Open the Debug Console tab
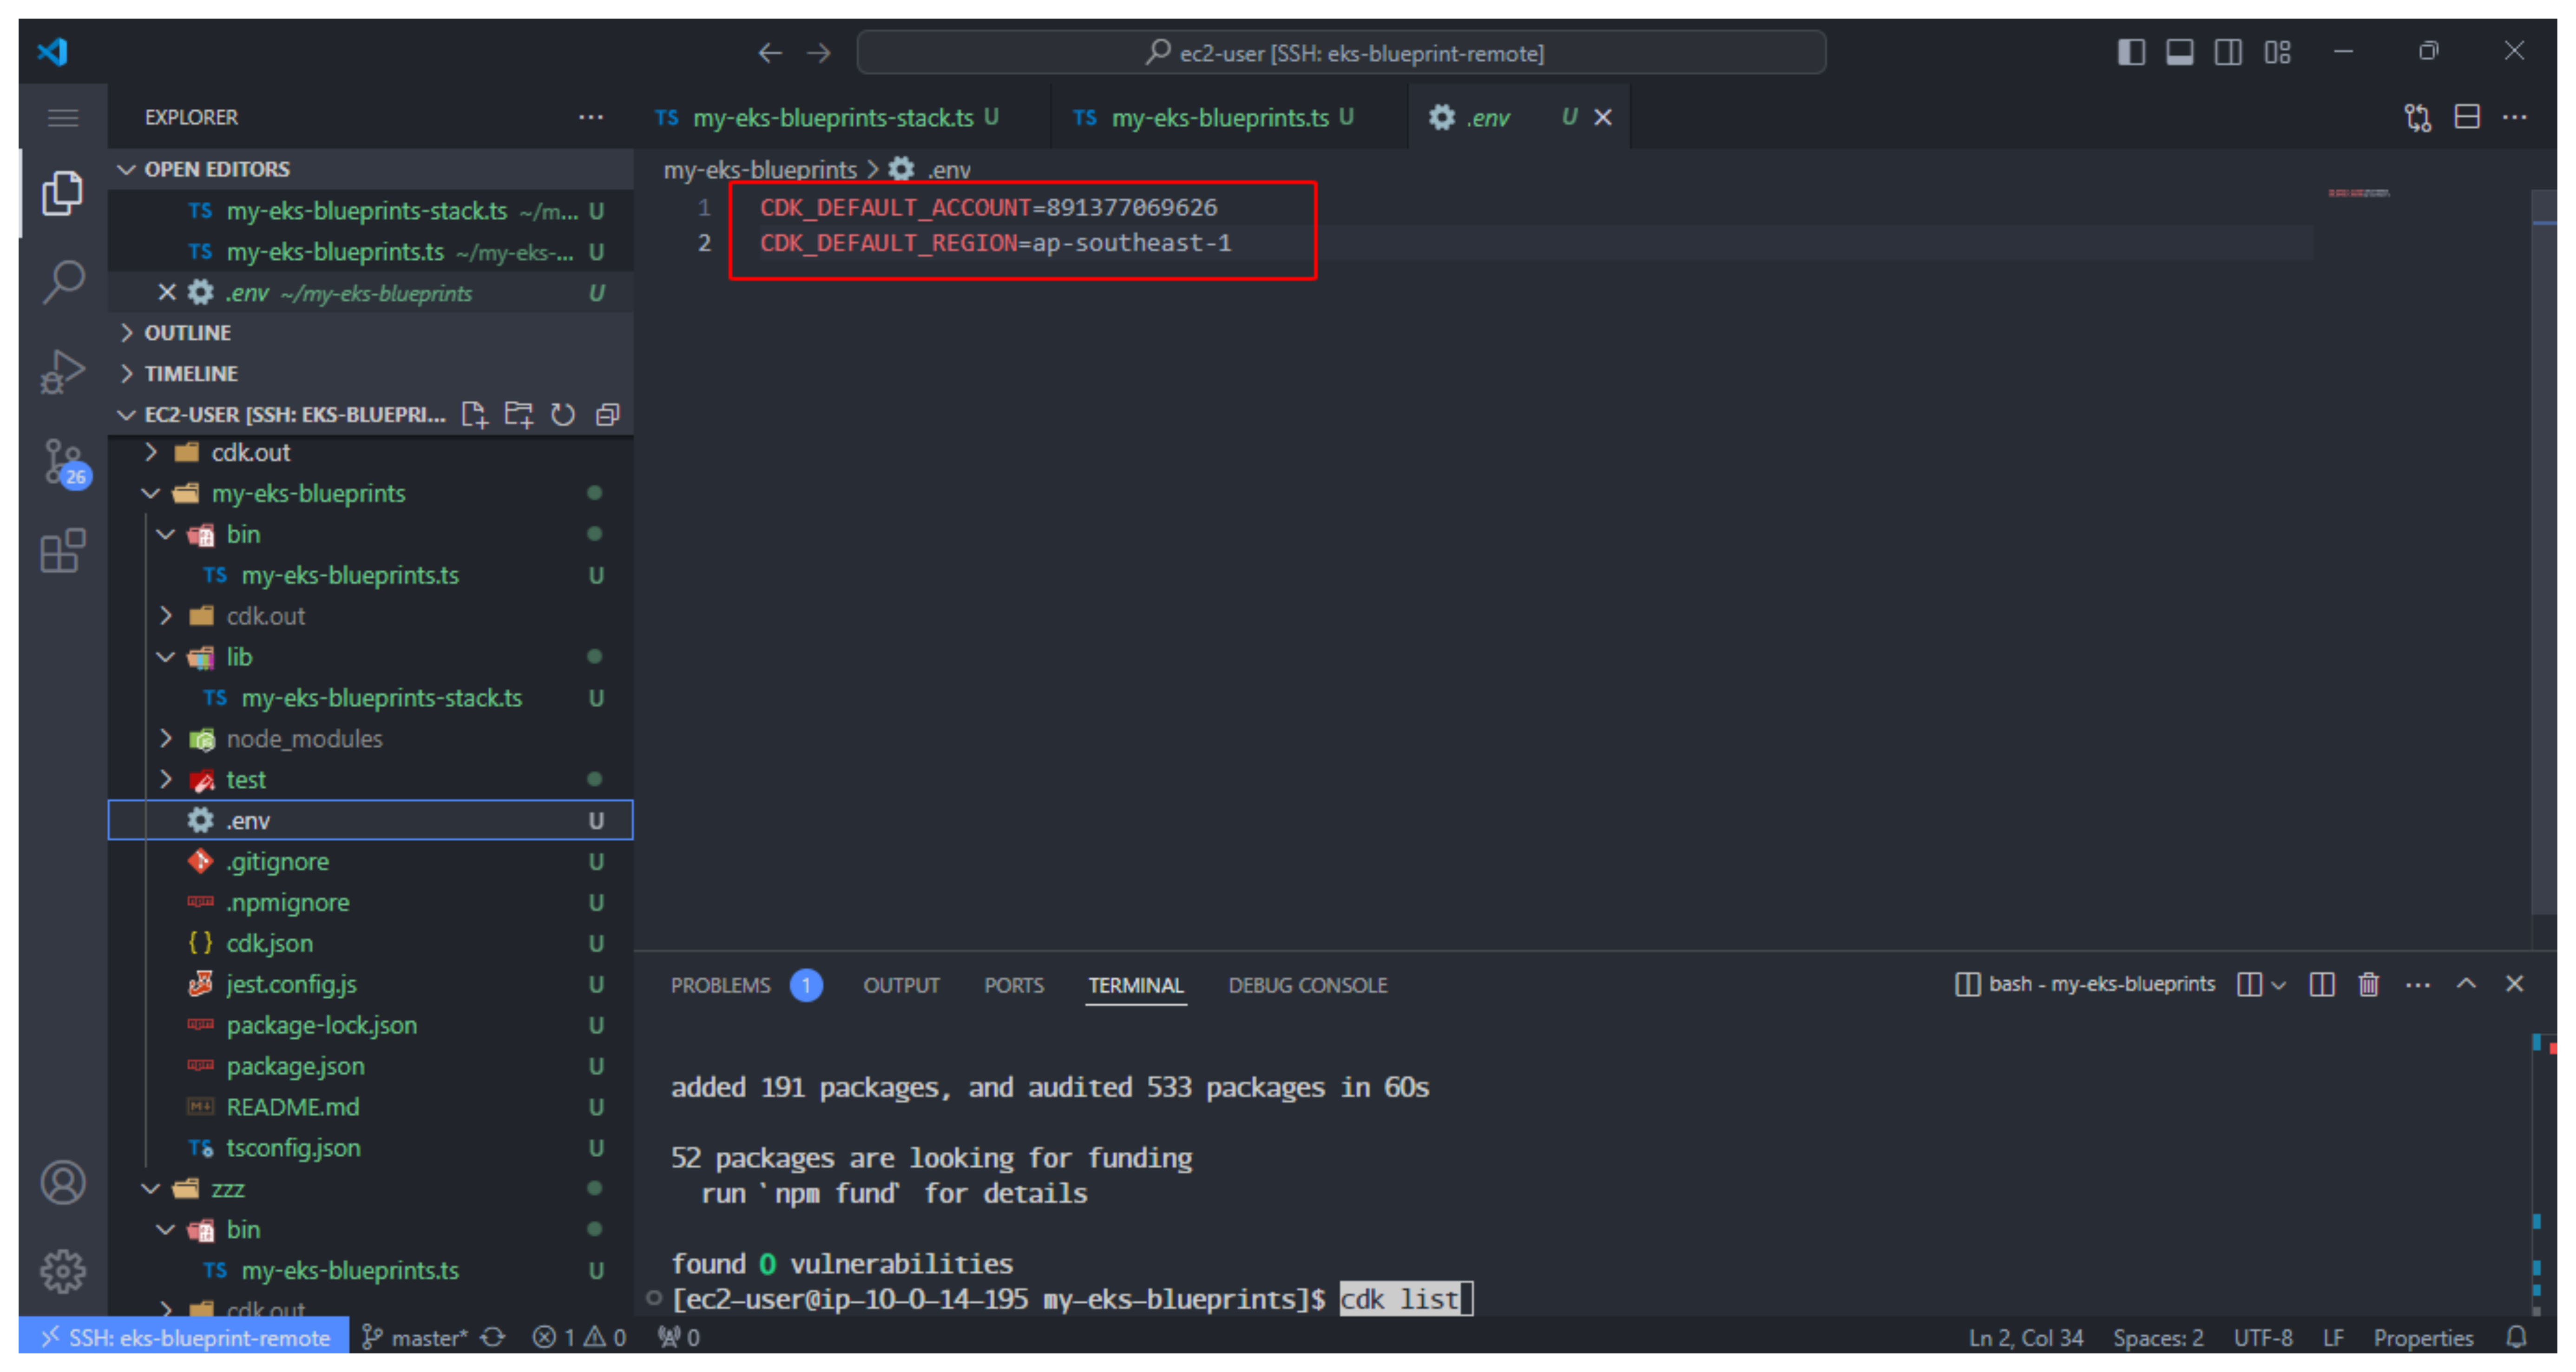Screen dimensions: 2576x1372 click(x=1307, y=986)
